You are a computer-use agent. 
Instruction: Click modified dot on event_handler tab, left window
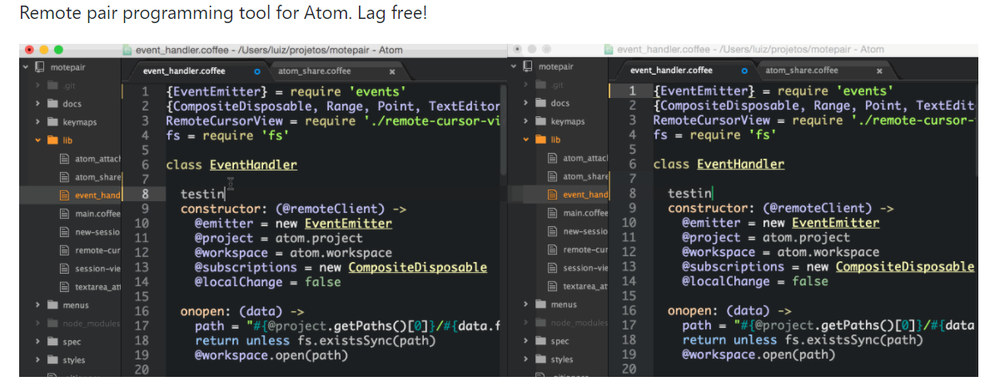click(257, 71)
